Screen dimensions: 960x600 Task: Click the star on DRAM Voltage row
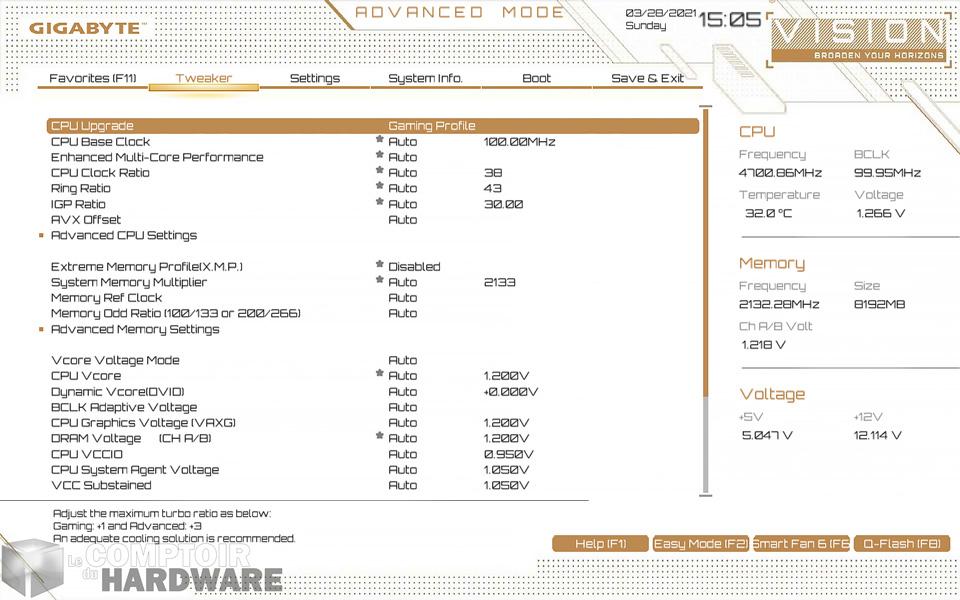[x=380, y=437]
